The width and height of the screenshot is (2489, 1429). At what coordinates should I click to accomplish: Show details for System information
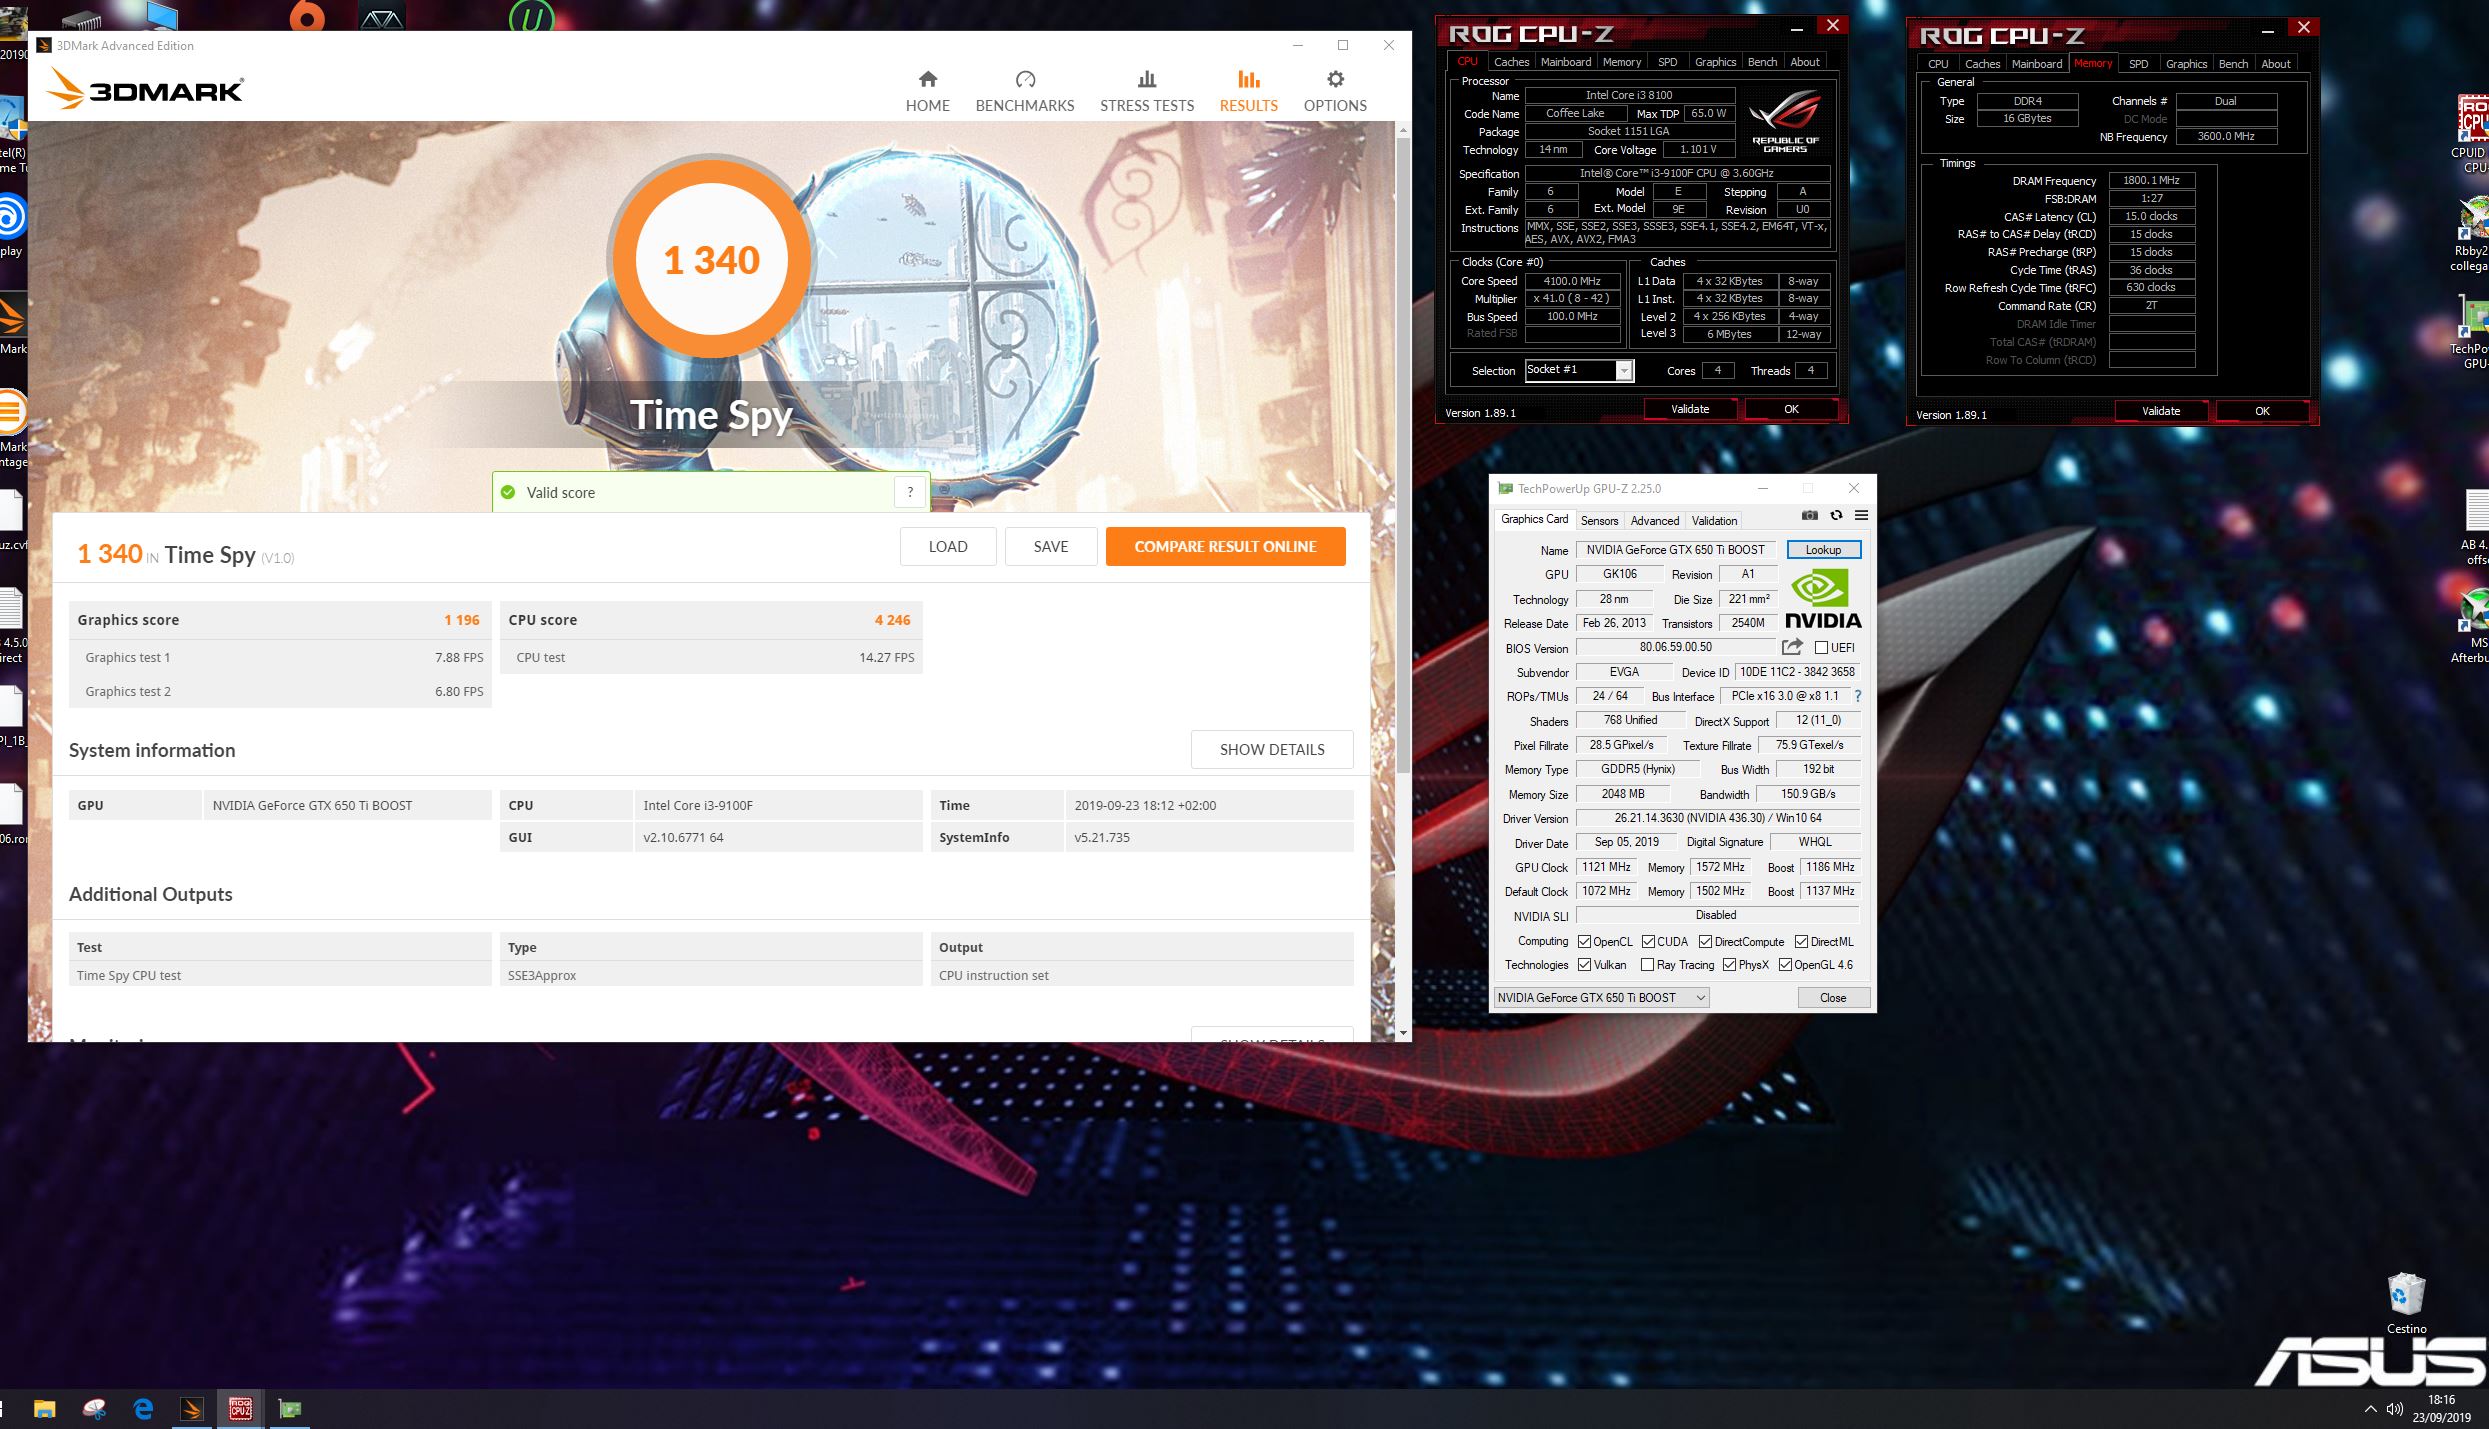coord(1271,749)
